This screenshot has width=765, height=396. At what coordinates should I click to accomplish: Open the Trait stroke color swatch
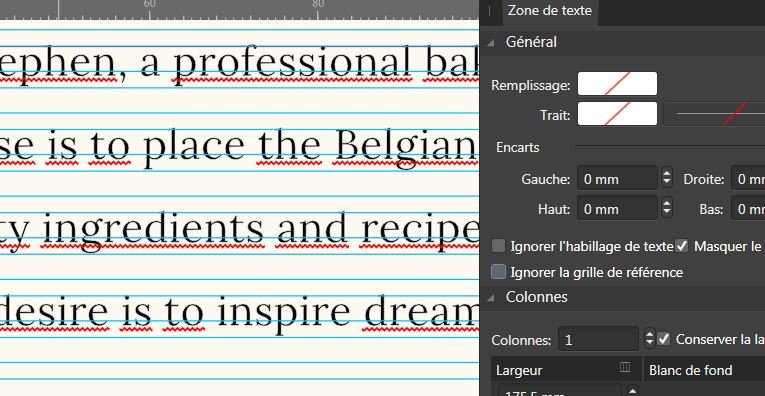(617, 114)
